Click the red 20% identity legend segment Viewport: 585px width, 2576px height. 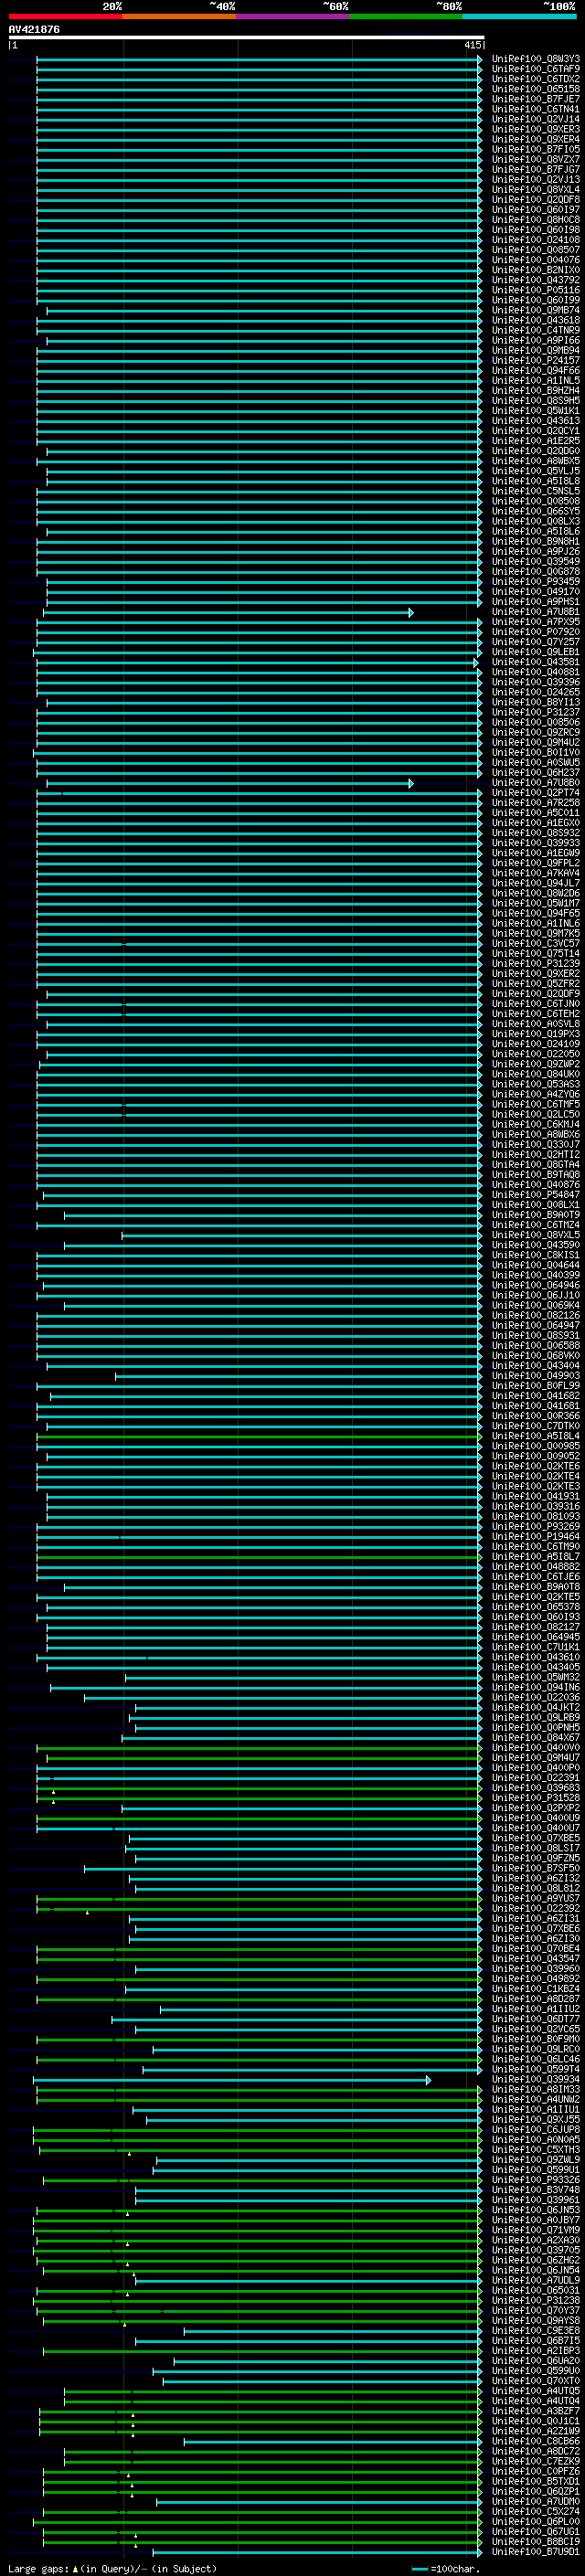tap(65, 16)
